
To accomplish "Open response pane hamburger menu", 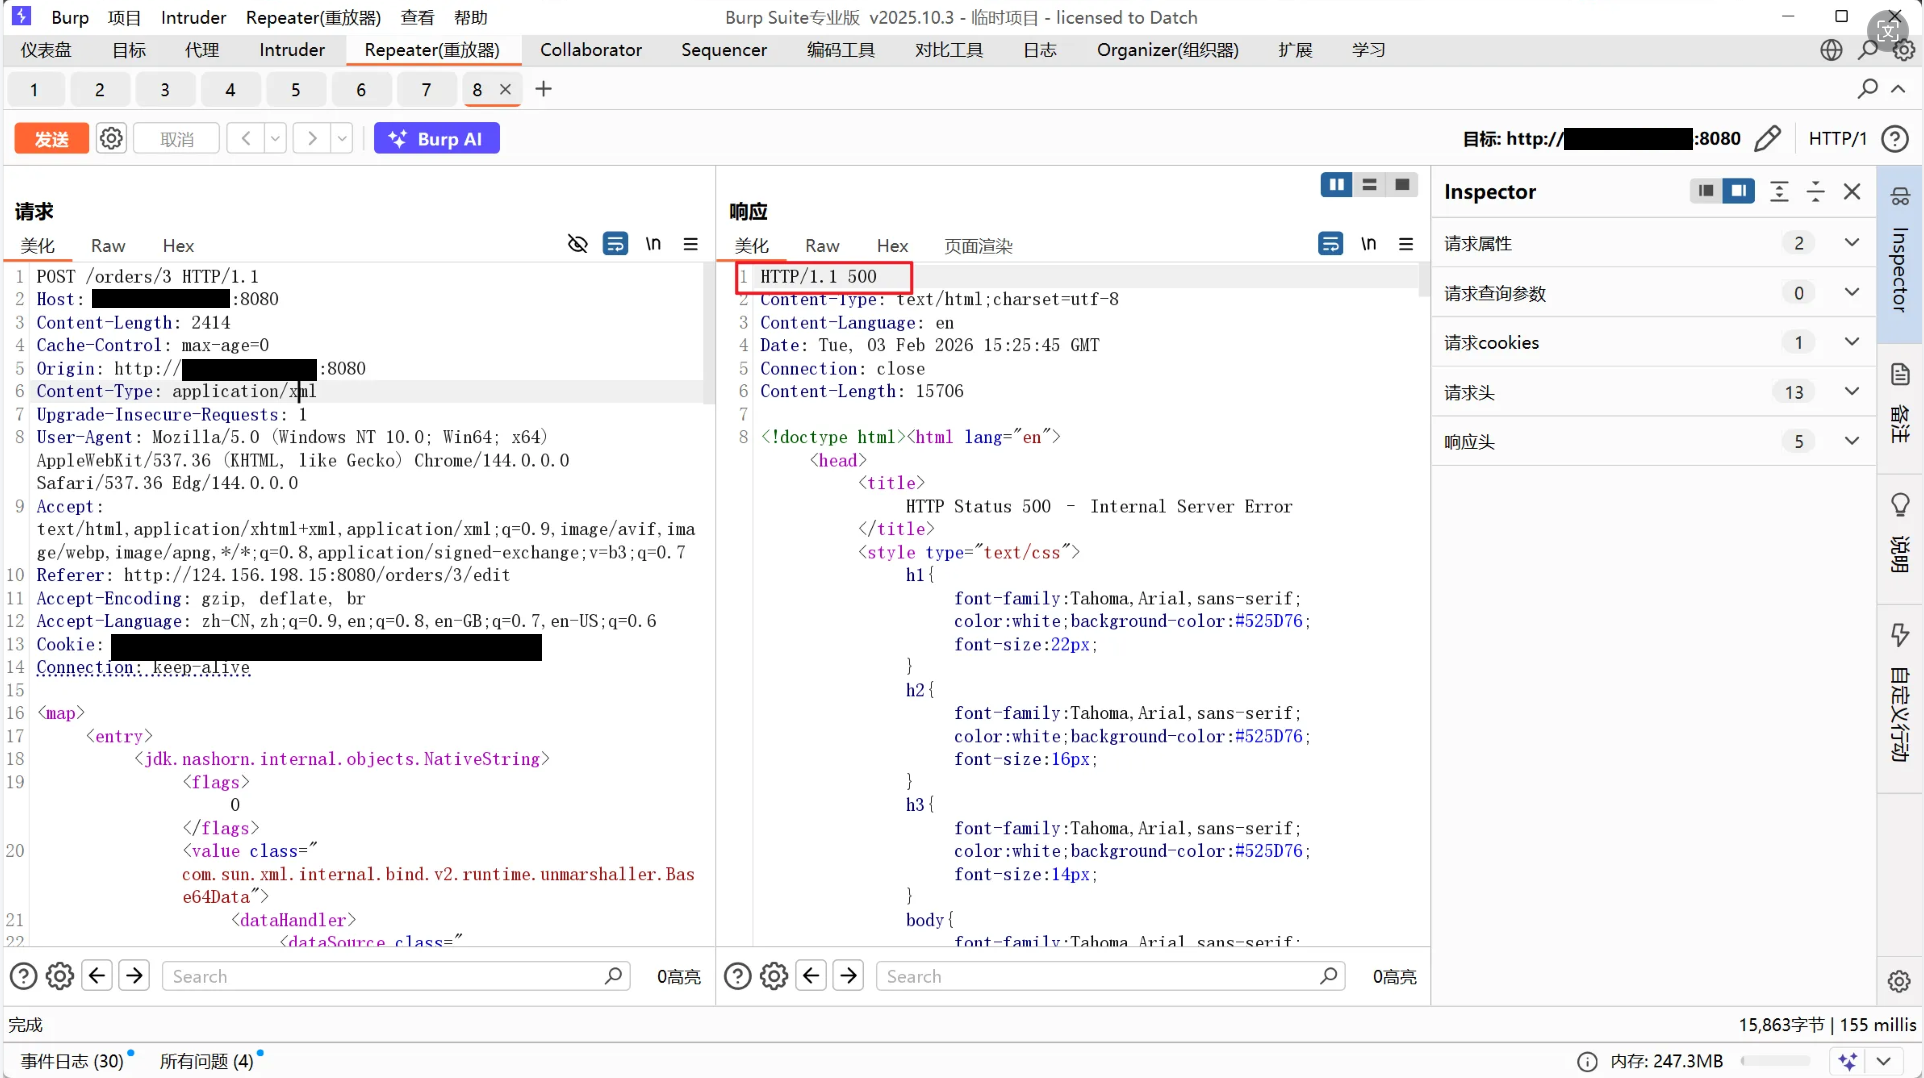I will pyautogui.click(x=1406, y=244).
